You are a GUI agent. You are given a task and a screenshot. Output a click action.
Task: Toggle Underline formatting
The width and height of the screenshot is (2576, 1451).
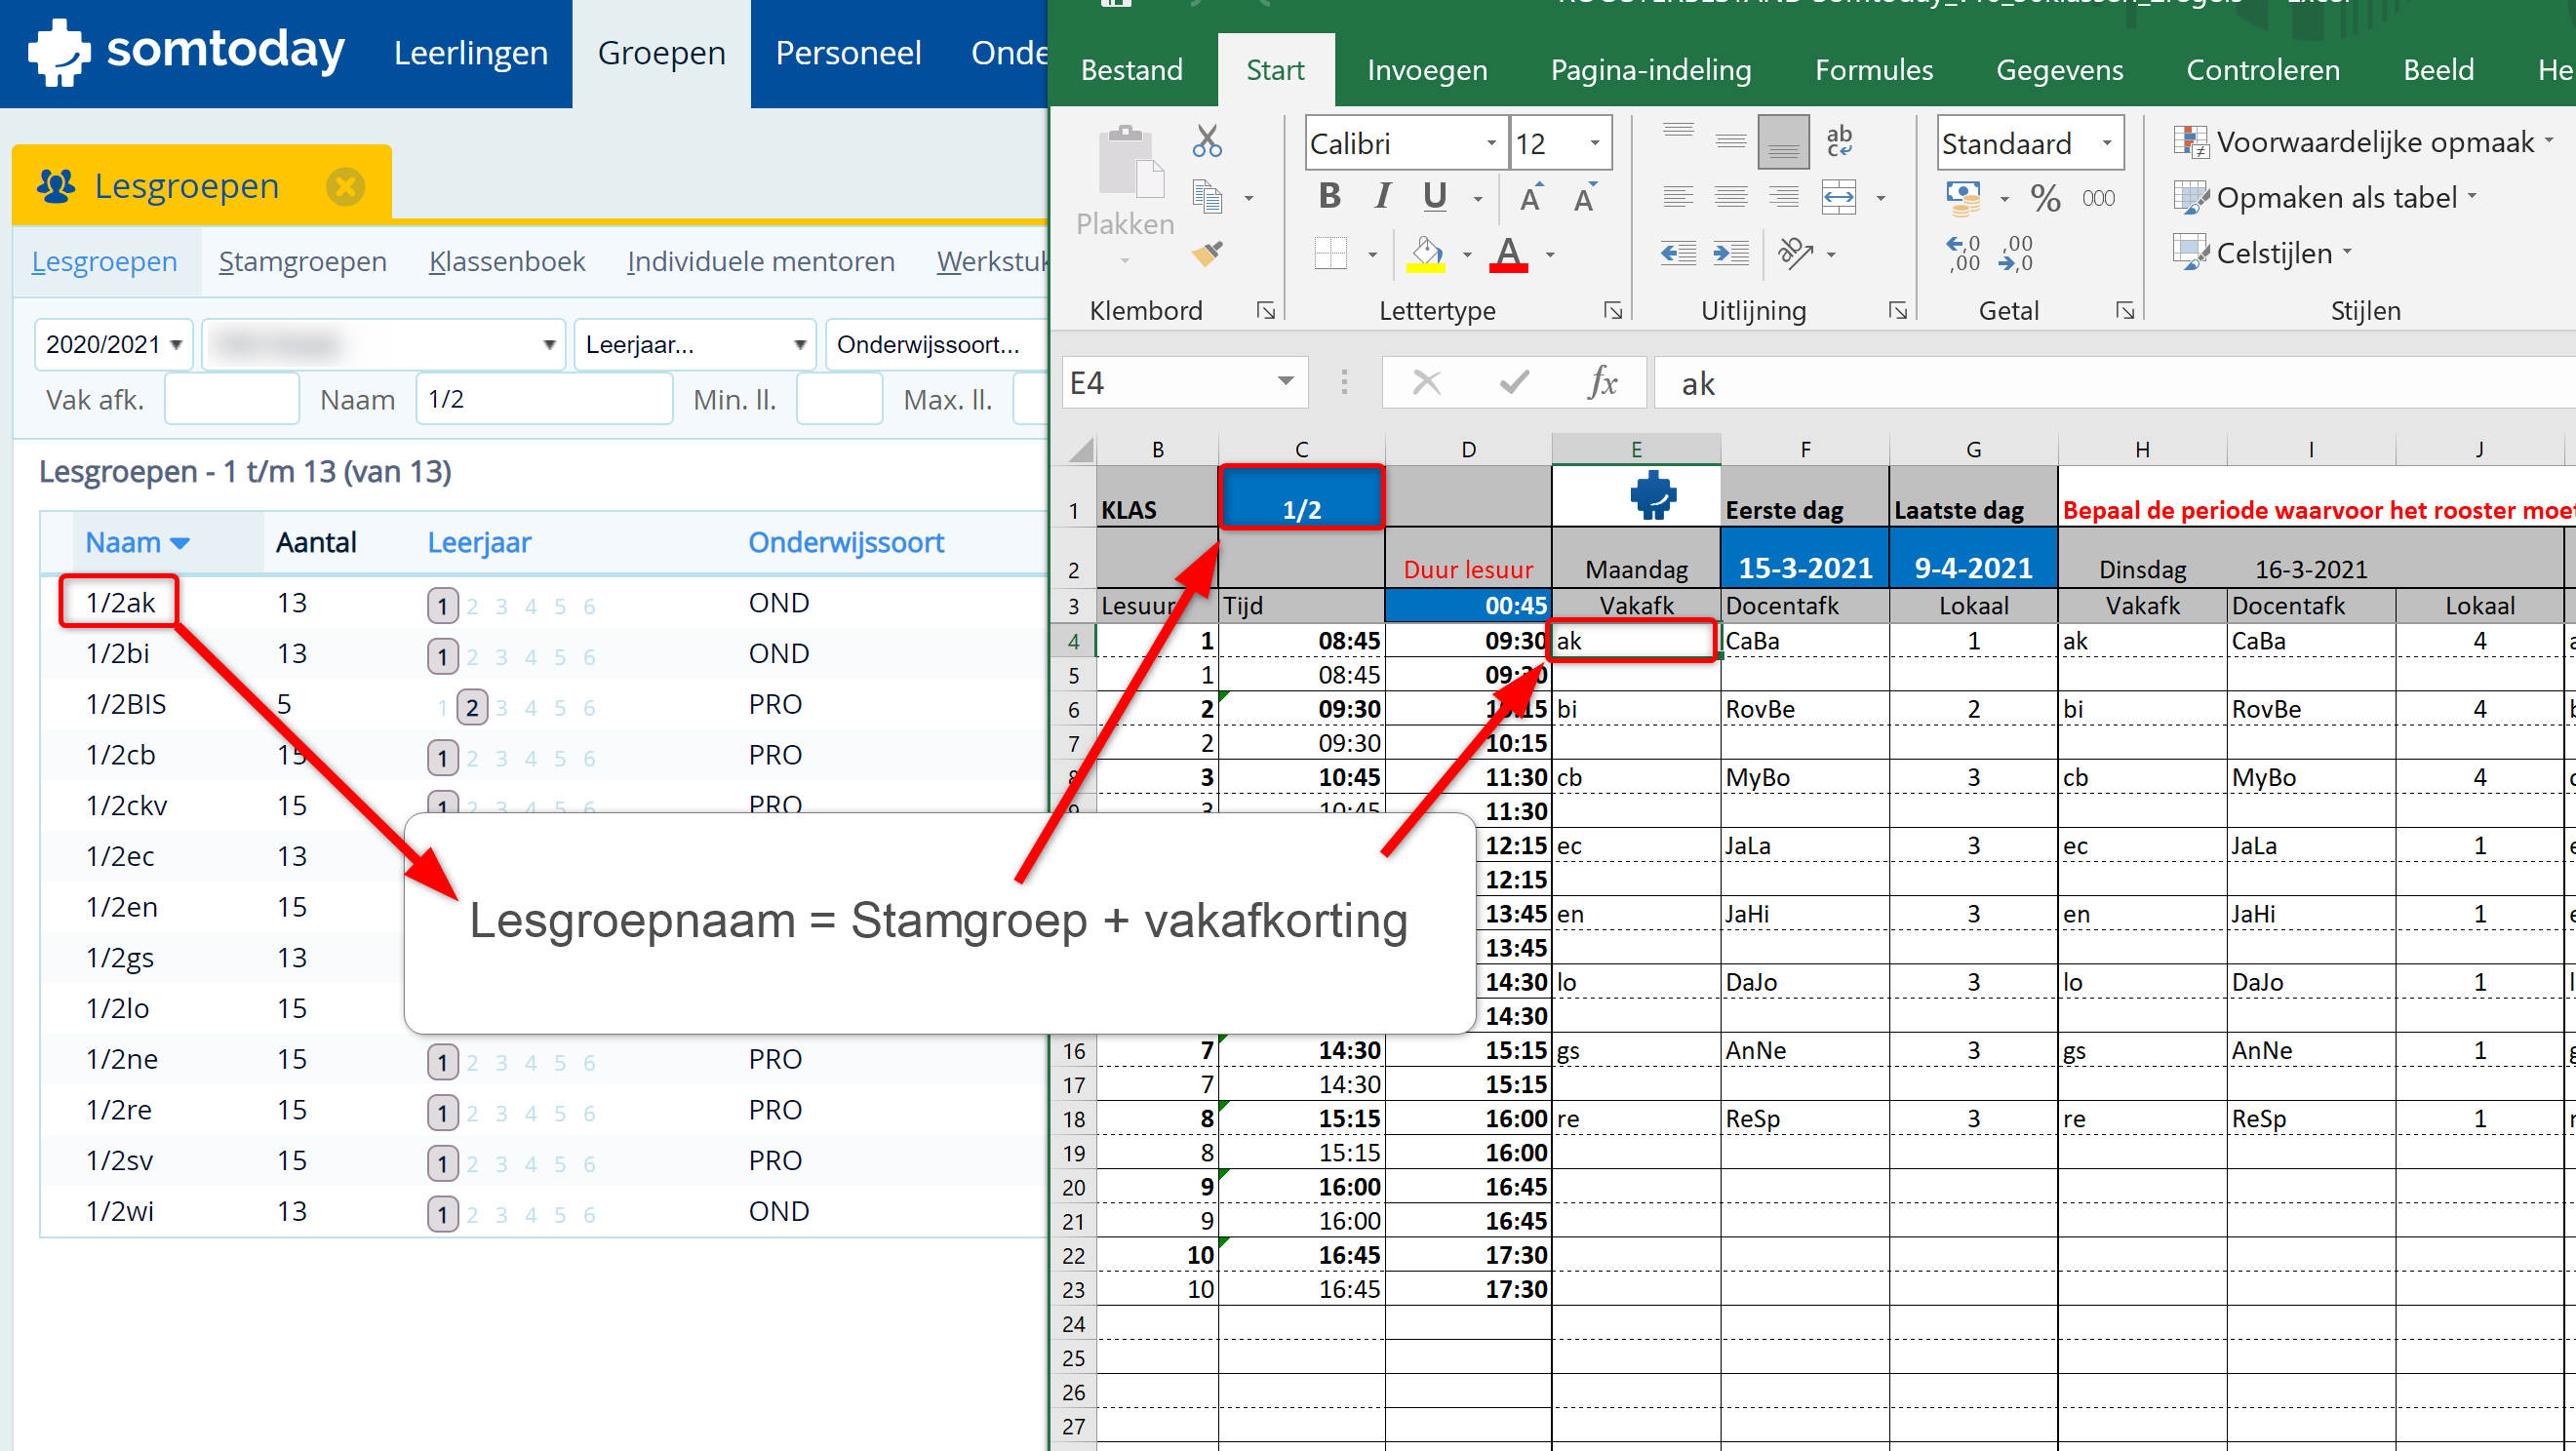pos(1435,197)
